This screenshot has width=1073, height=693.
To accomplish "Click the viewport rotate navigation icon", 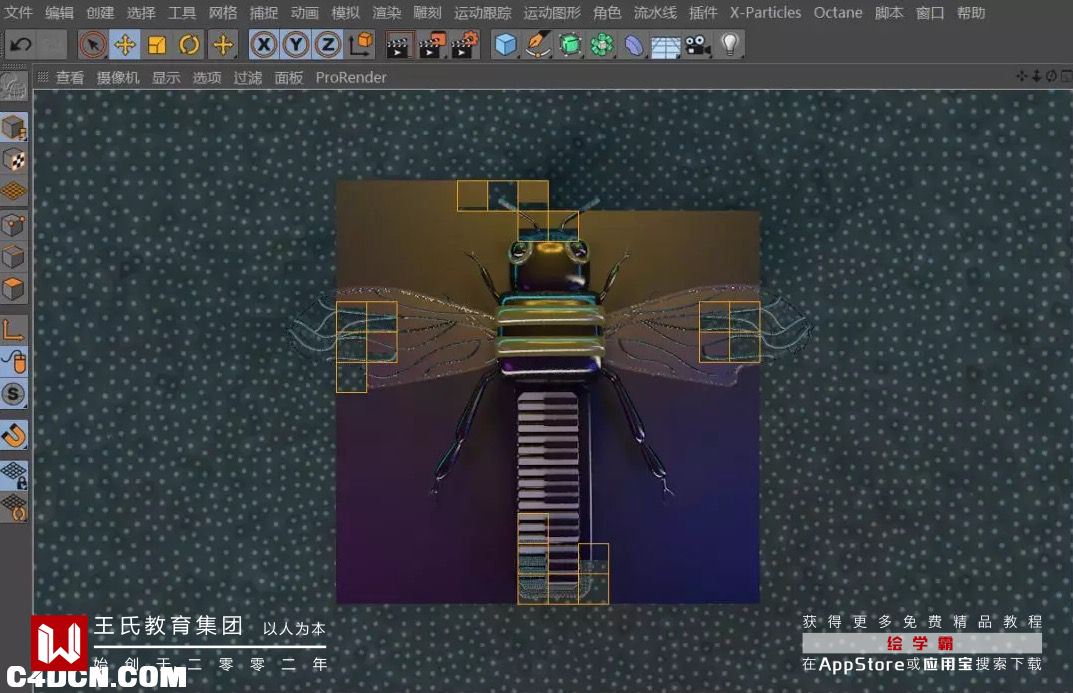I will (x=1051, y=76).
